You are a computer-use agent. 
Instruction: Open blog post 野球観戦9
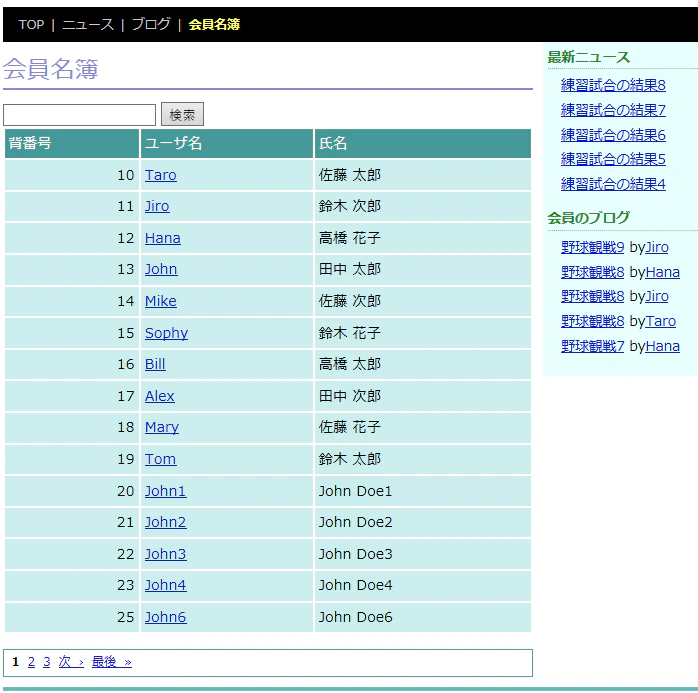point(592,247)
